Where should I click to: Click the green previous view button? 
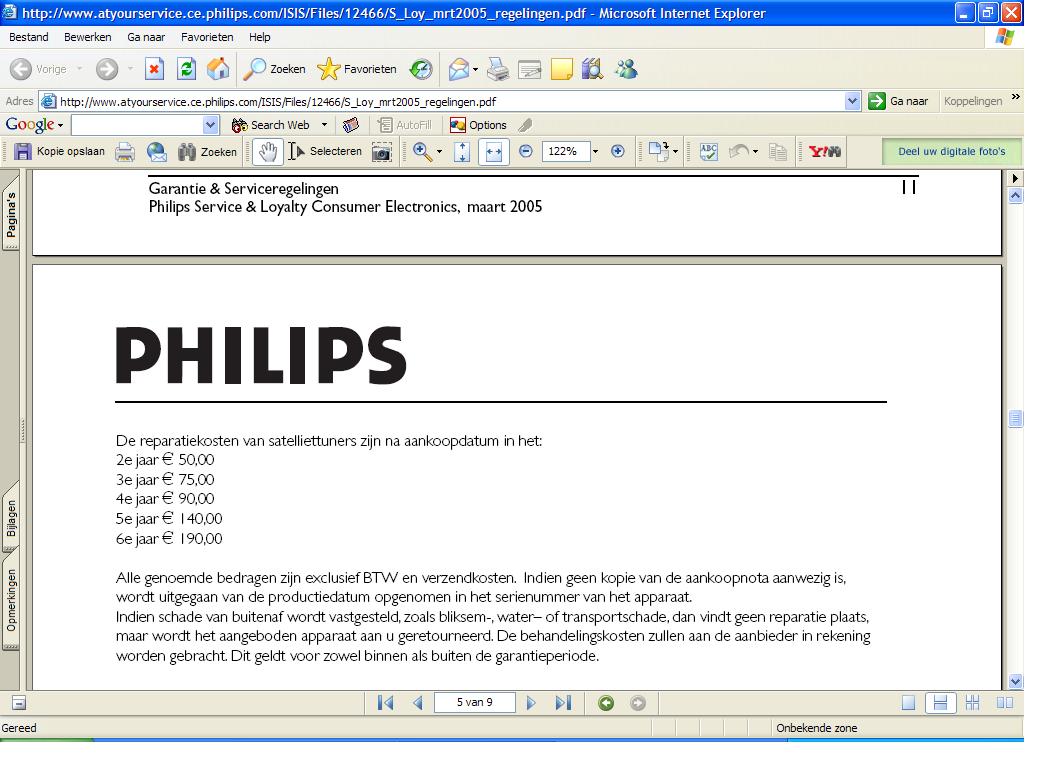point(606,703)
